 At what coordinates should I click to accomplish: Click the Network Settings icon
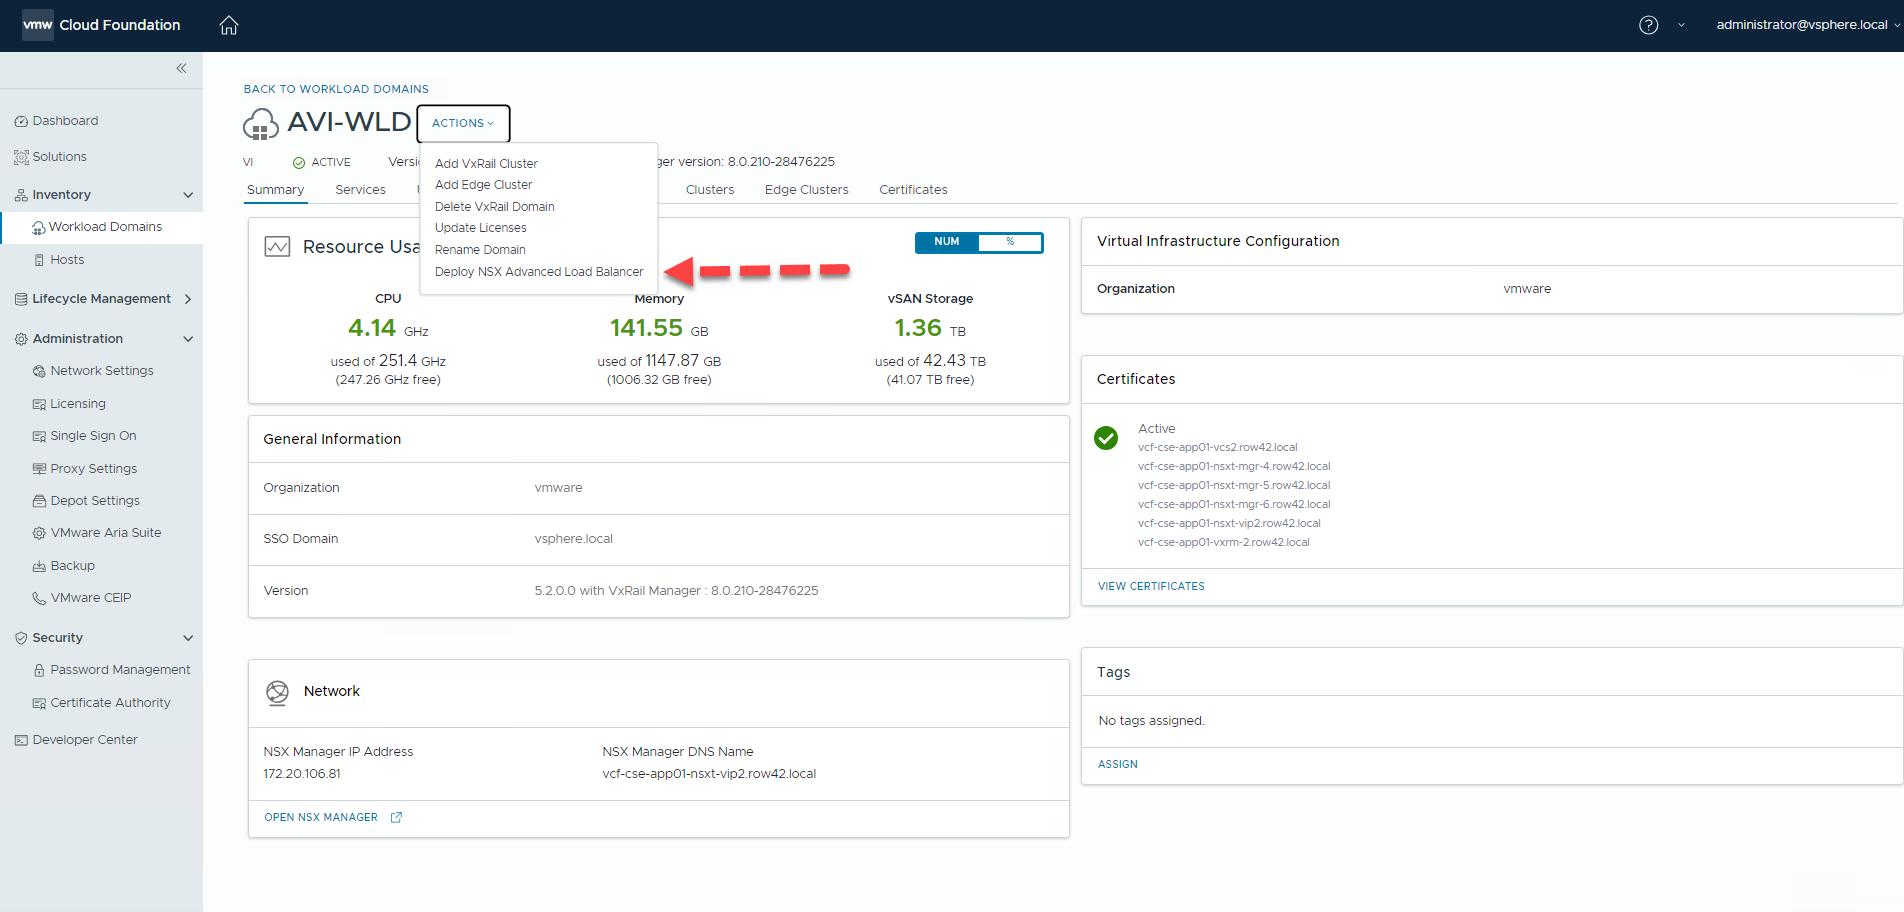click(39, 371)
